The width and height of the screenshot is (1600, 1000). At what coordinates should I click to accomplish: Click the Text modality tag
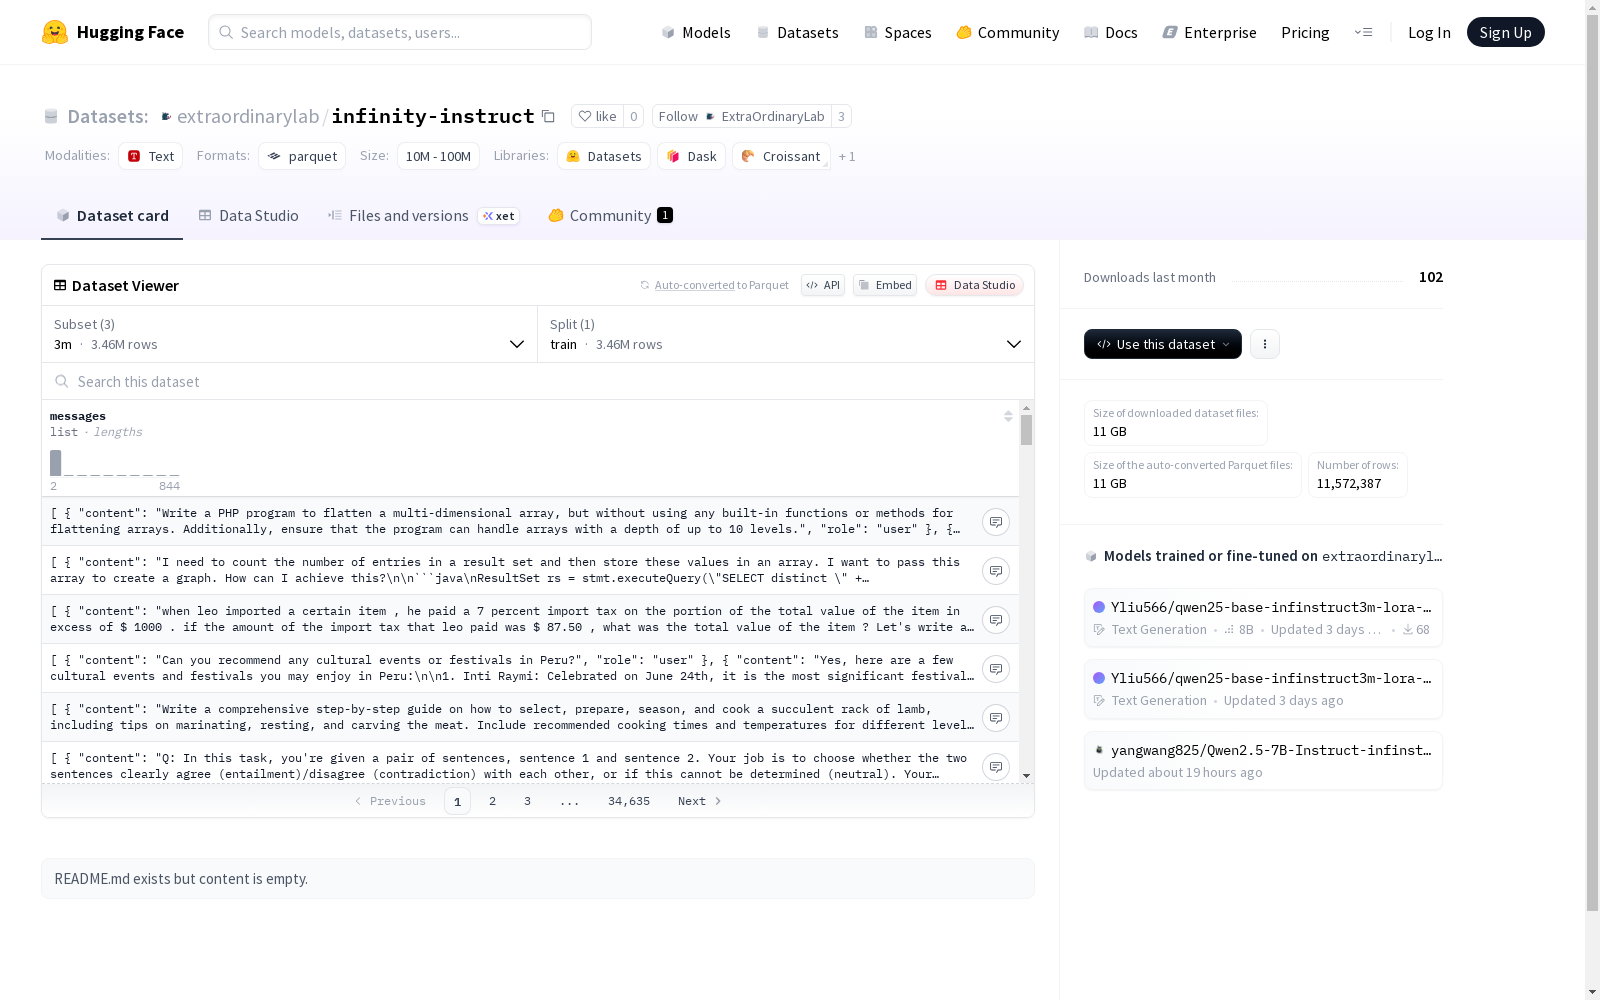(x=151, y=156)
